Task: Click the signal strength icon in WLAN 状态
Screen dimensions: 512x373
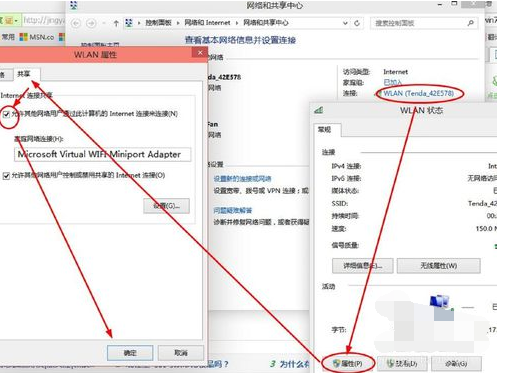Action: pyautogui.click(x=319, y=110)
